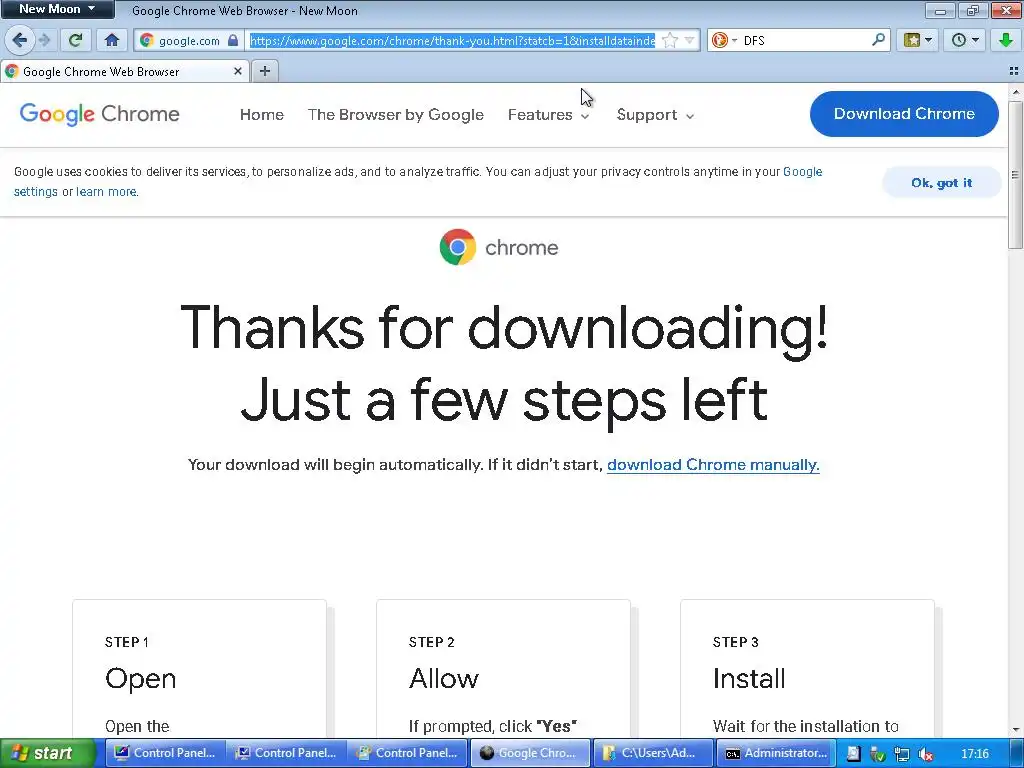Click the download Chrome manually link

coord(713,465)
